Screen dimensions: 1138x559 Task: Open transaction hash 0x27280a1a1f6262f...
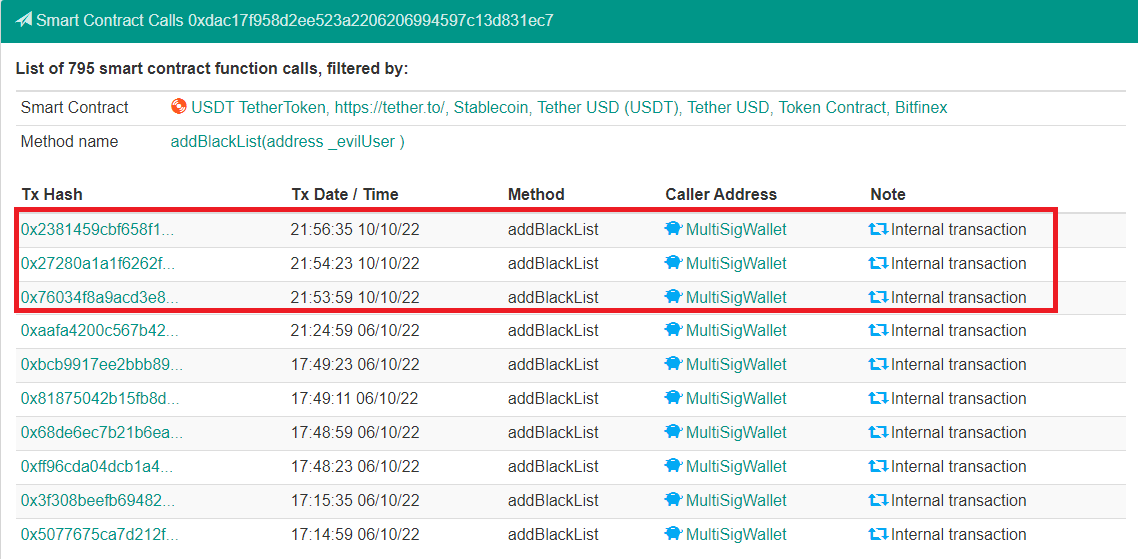pos(97,264)
